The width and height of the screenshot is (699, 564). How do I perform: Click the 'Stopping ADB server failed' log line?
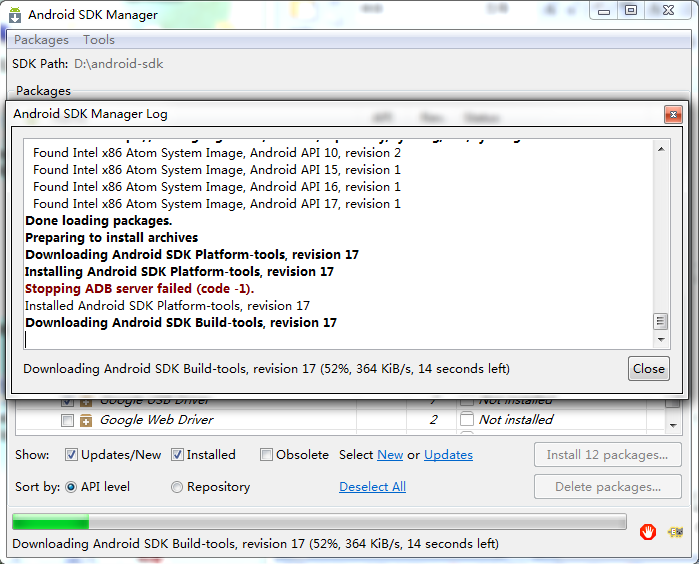tap(140, 289)
